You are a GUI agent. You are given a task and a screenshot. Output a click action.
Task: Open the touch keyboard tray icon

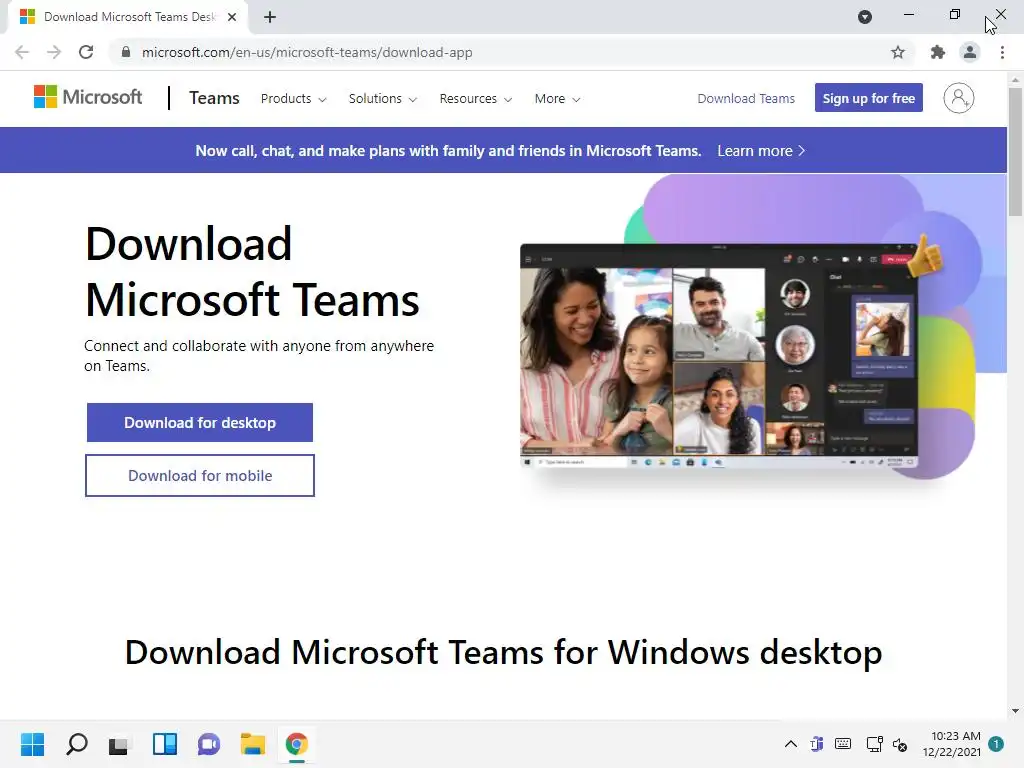(843, 744)
